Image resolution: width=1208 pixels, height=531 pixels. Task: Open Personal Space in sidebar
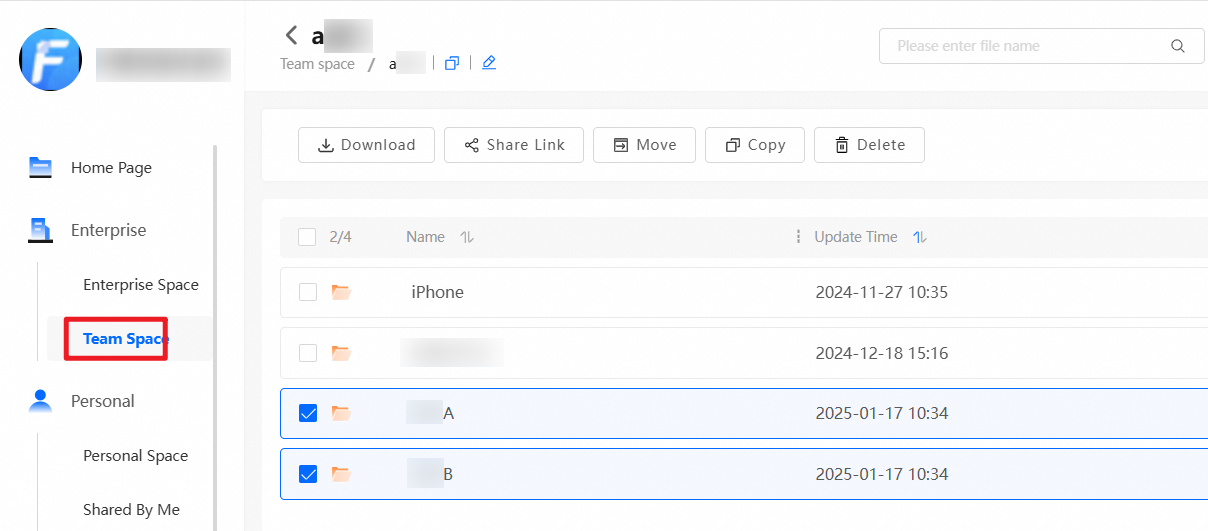(135, 456)
